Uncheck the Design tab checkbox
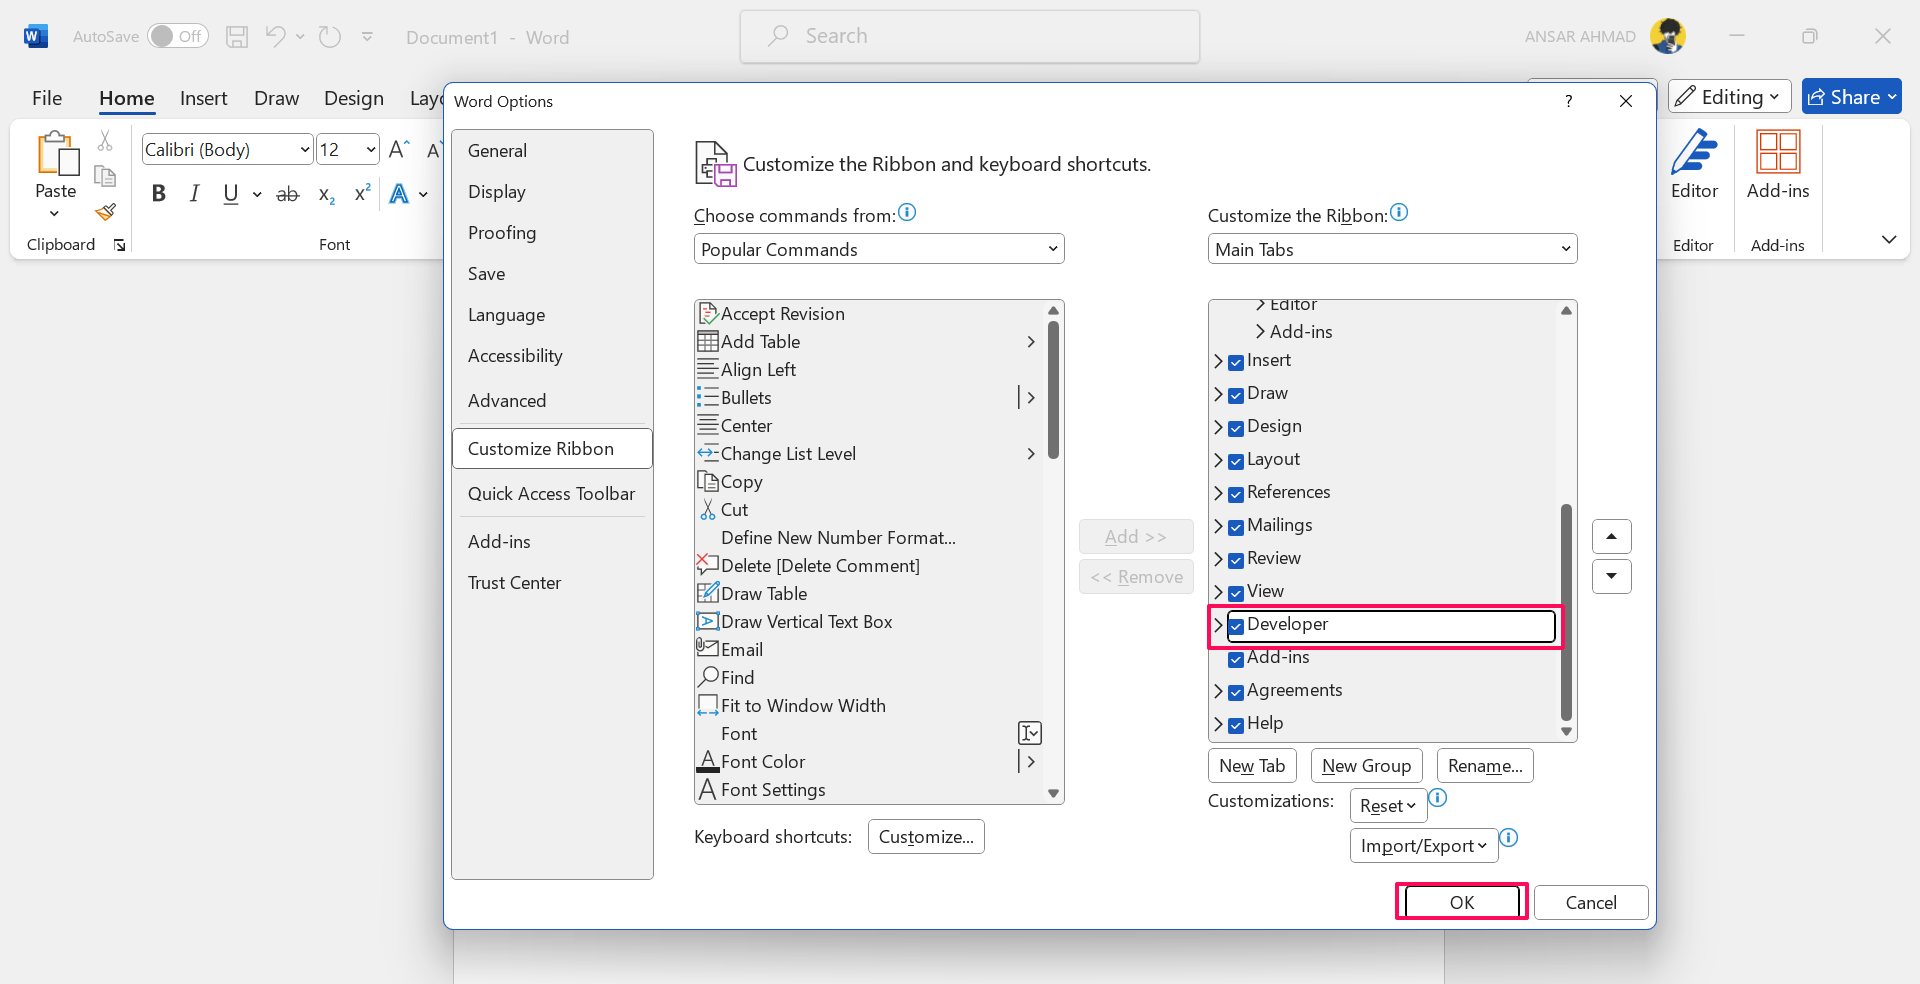Viewport: 1920px width, 984px height. point(1236,428)
